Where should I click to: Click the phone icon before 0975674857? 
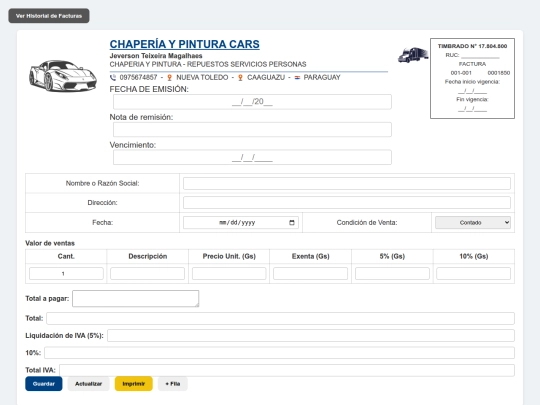(113, 77)
